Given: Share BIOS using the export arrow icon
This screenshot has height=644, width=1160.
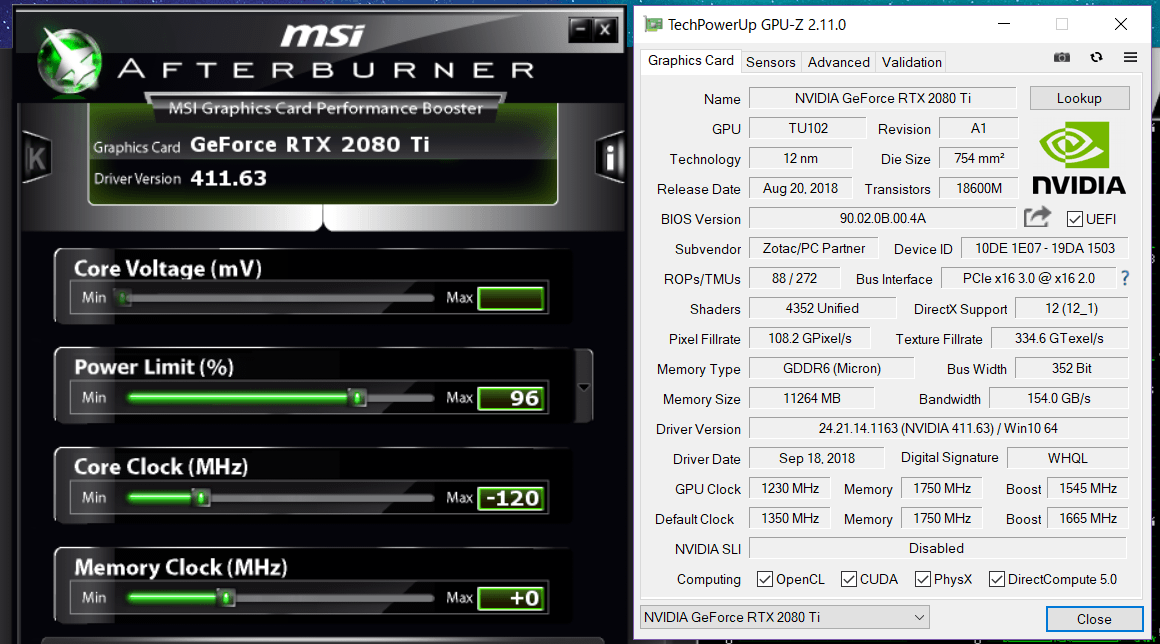Looking at the screenshot, I should pos(1037,217).
